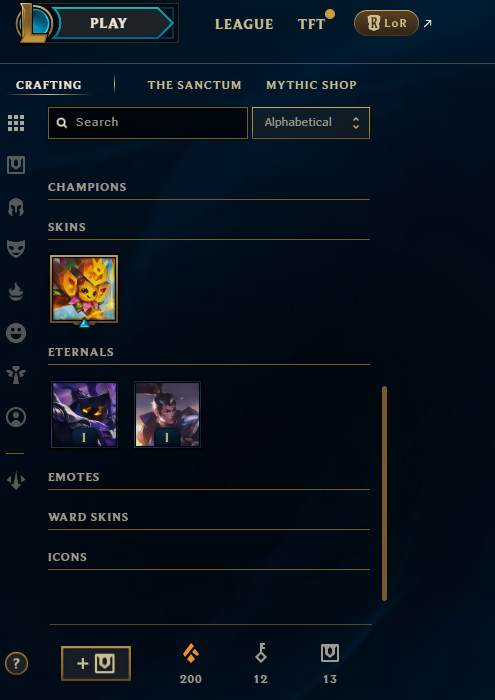Filter loot by skins mask icon

point(16,249)
